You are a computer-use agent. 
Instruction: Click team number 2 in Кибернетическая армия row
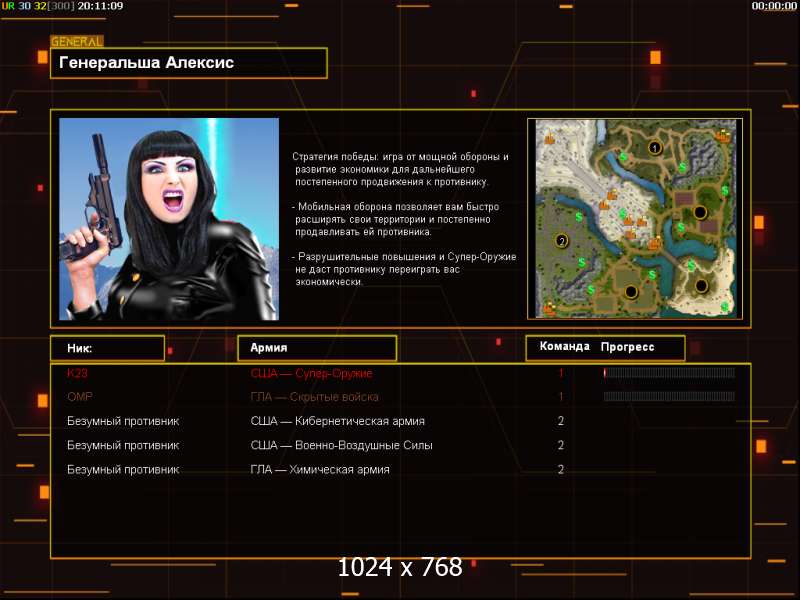click(561, 421)
